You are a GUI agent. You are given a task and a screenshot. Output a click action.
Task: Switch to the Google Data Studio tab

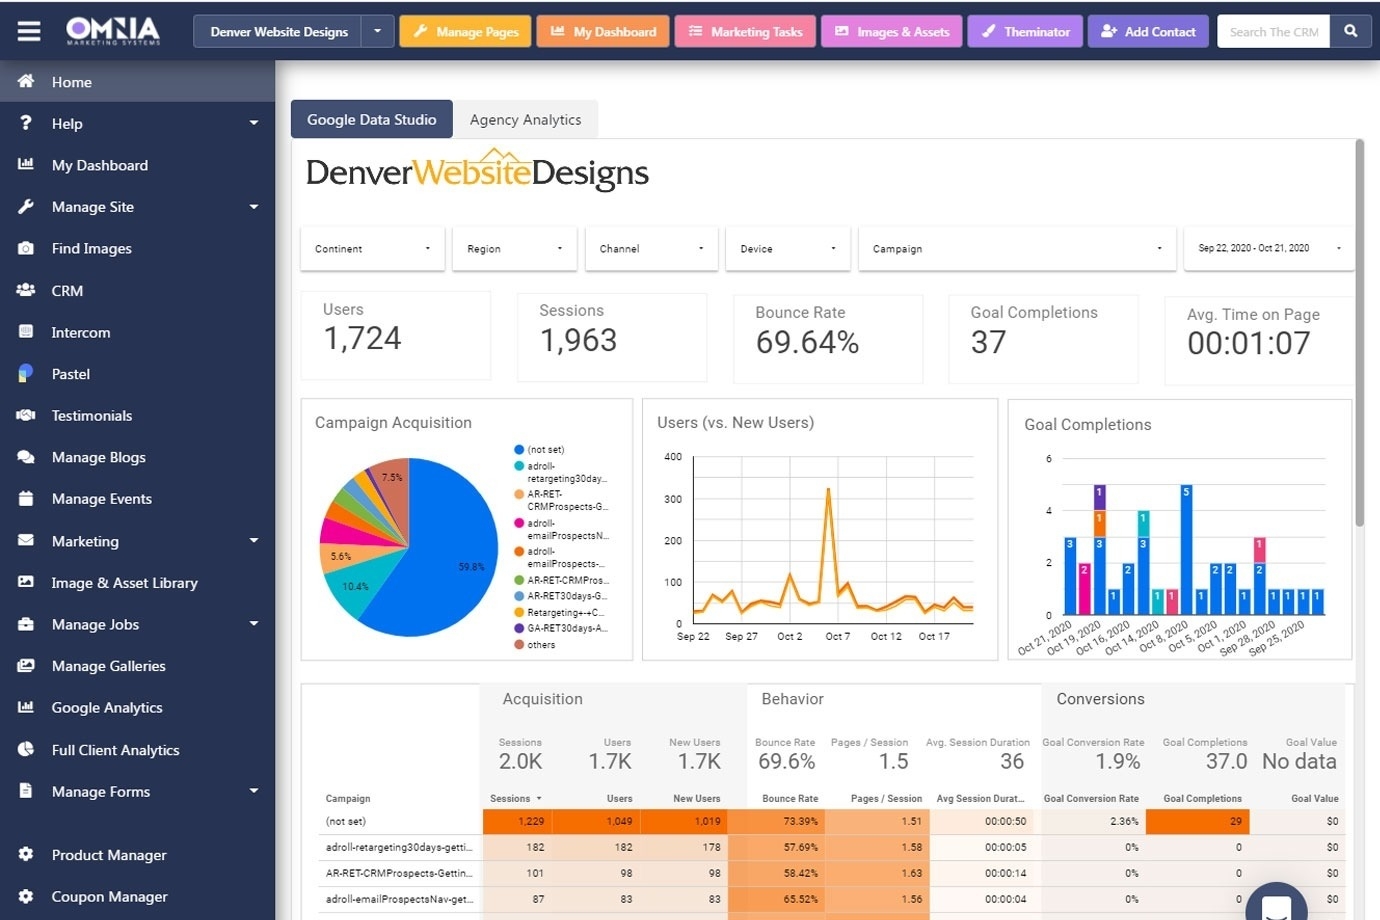(x=371, y=119)
